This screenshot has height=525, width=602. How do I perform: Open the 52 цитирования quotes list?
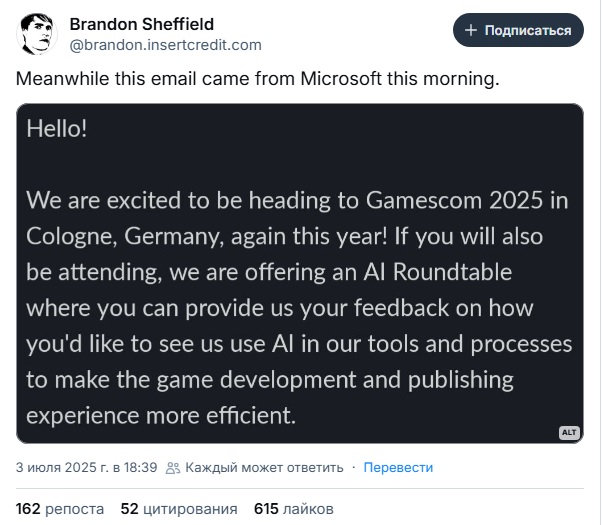coord(179,508)
